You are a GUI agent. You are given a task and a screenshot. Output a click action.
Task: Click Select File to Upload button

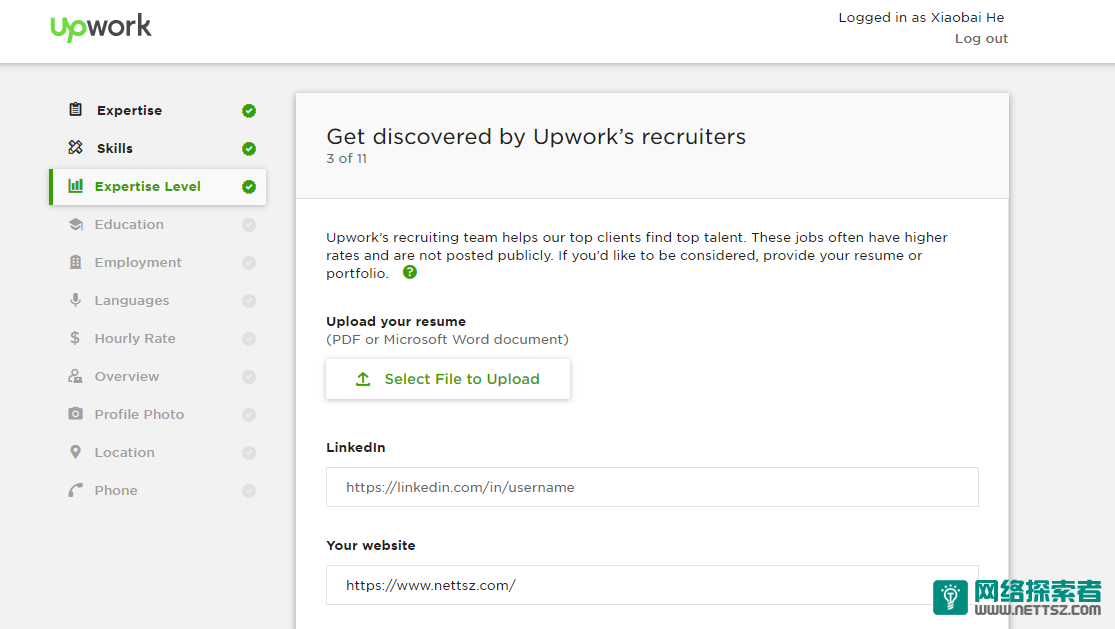click(448, 379)
